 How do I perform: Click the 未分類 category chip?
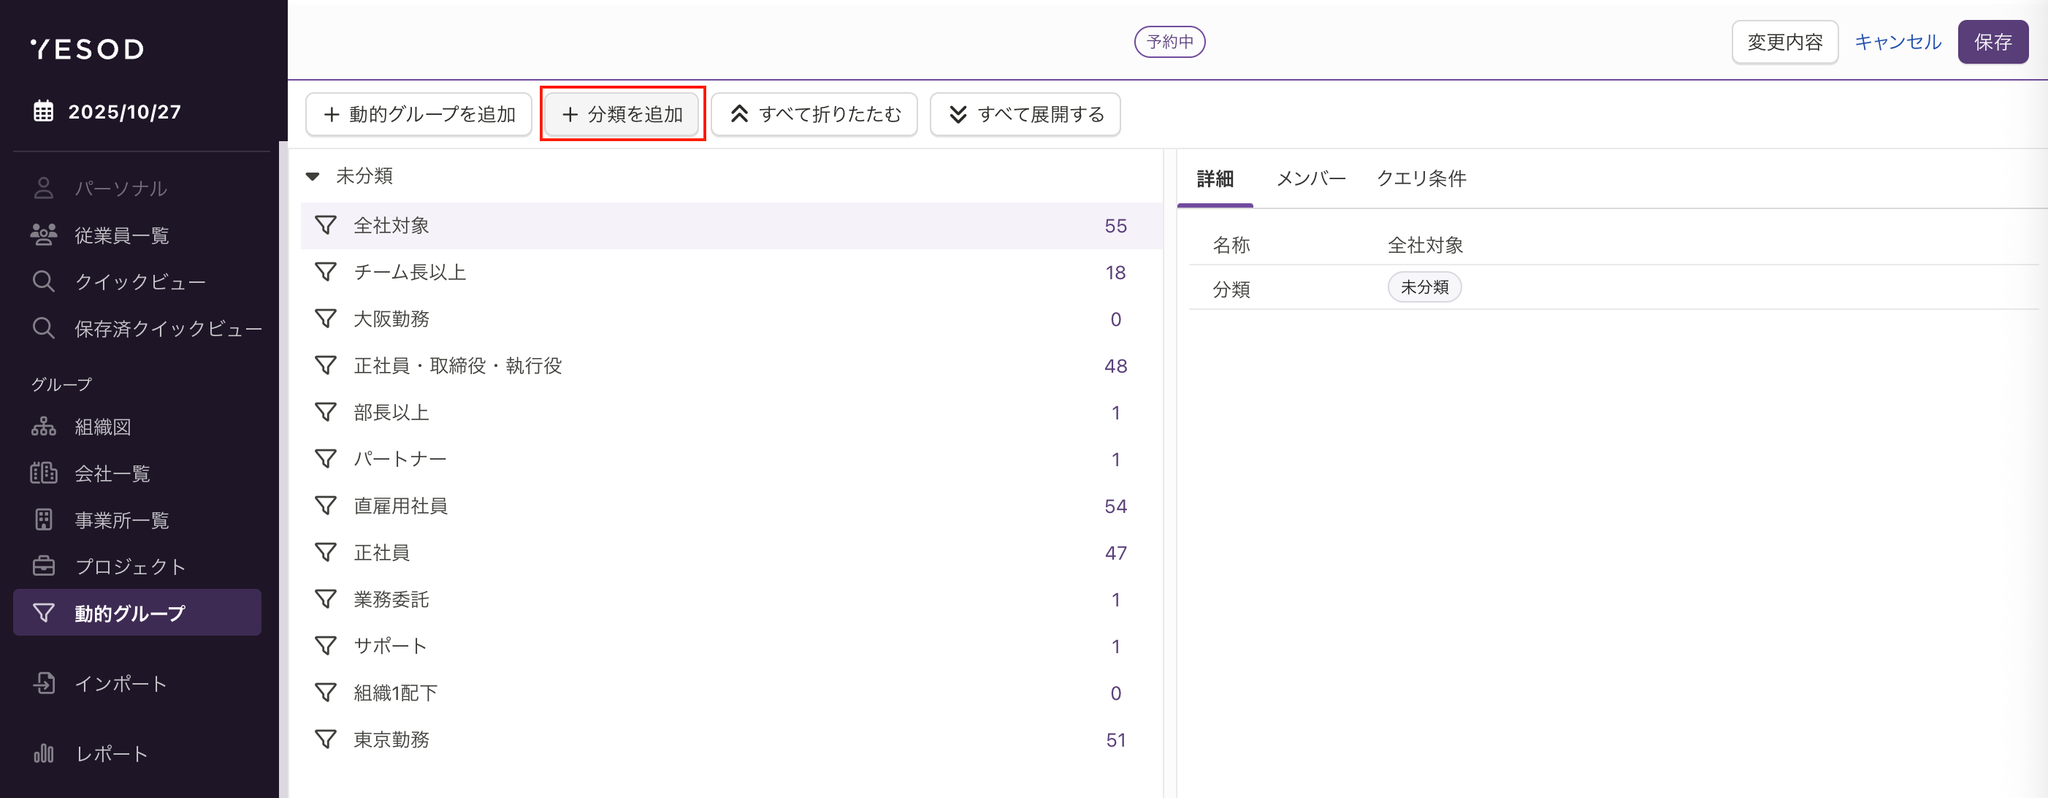coord(1424,288)
